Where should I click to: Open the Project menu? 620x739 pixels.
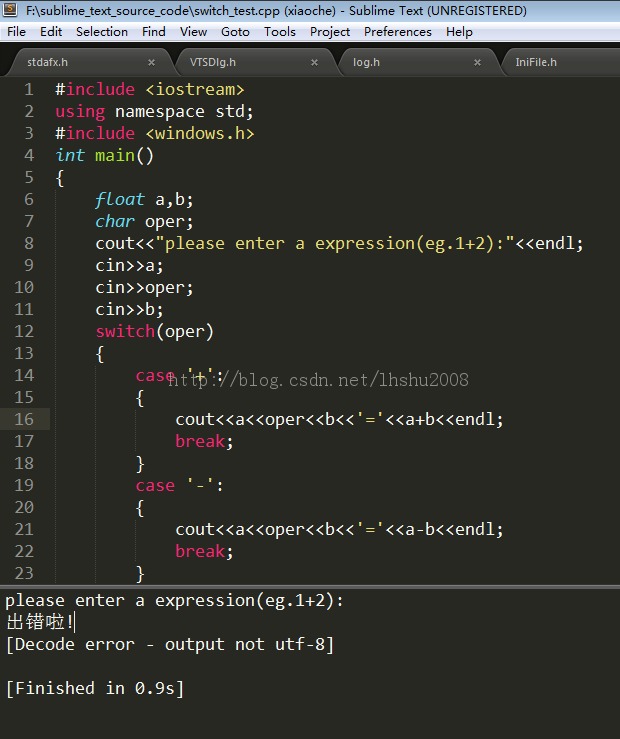pyautogui.click(x=330, y=31)
